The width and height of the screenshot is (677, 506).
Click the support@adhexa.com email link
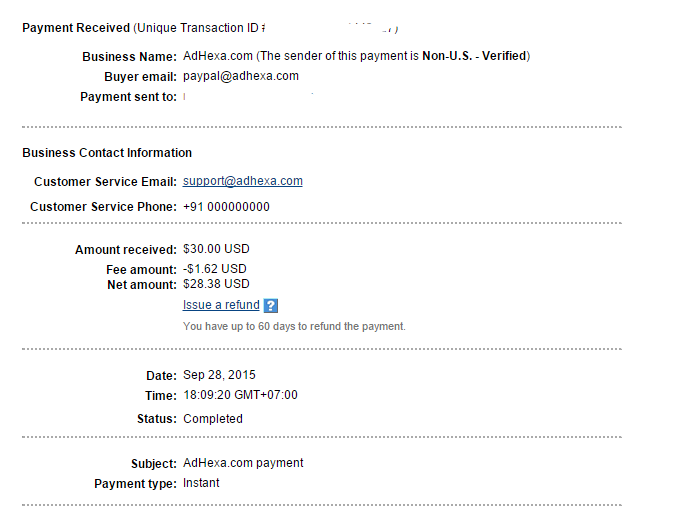pyautogui.click(x=242, y=181)
